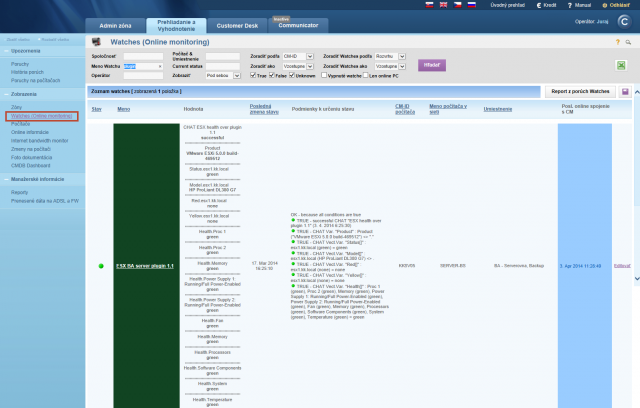640x408 pixels.
Task: Open ESX BA server plugin 1.1 watch
Action: click(145, 266)
